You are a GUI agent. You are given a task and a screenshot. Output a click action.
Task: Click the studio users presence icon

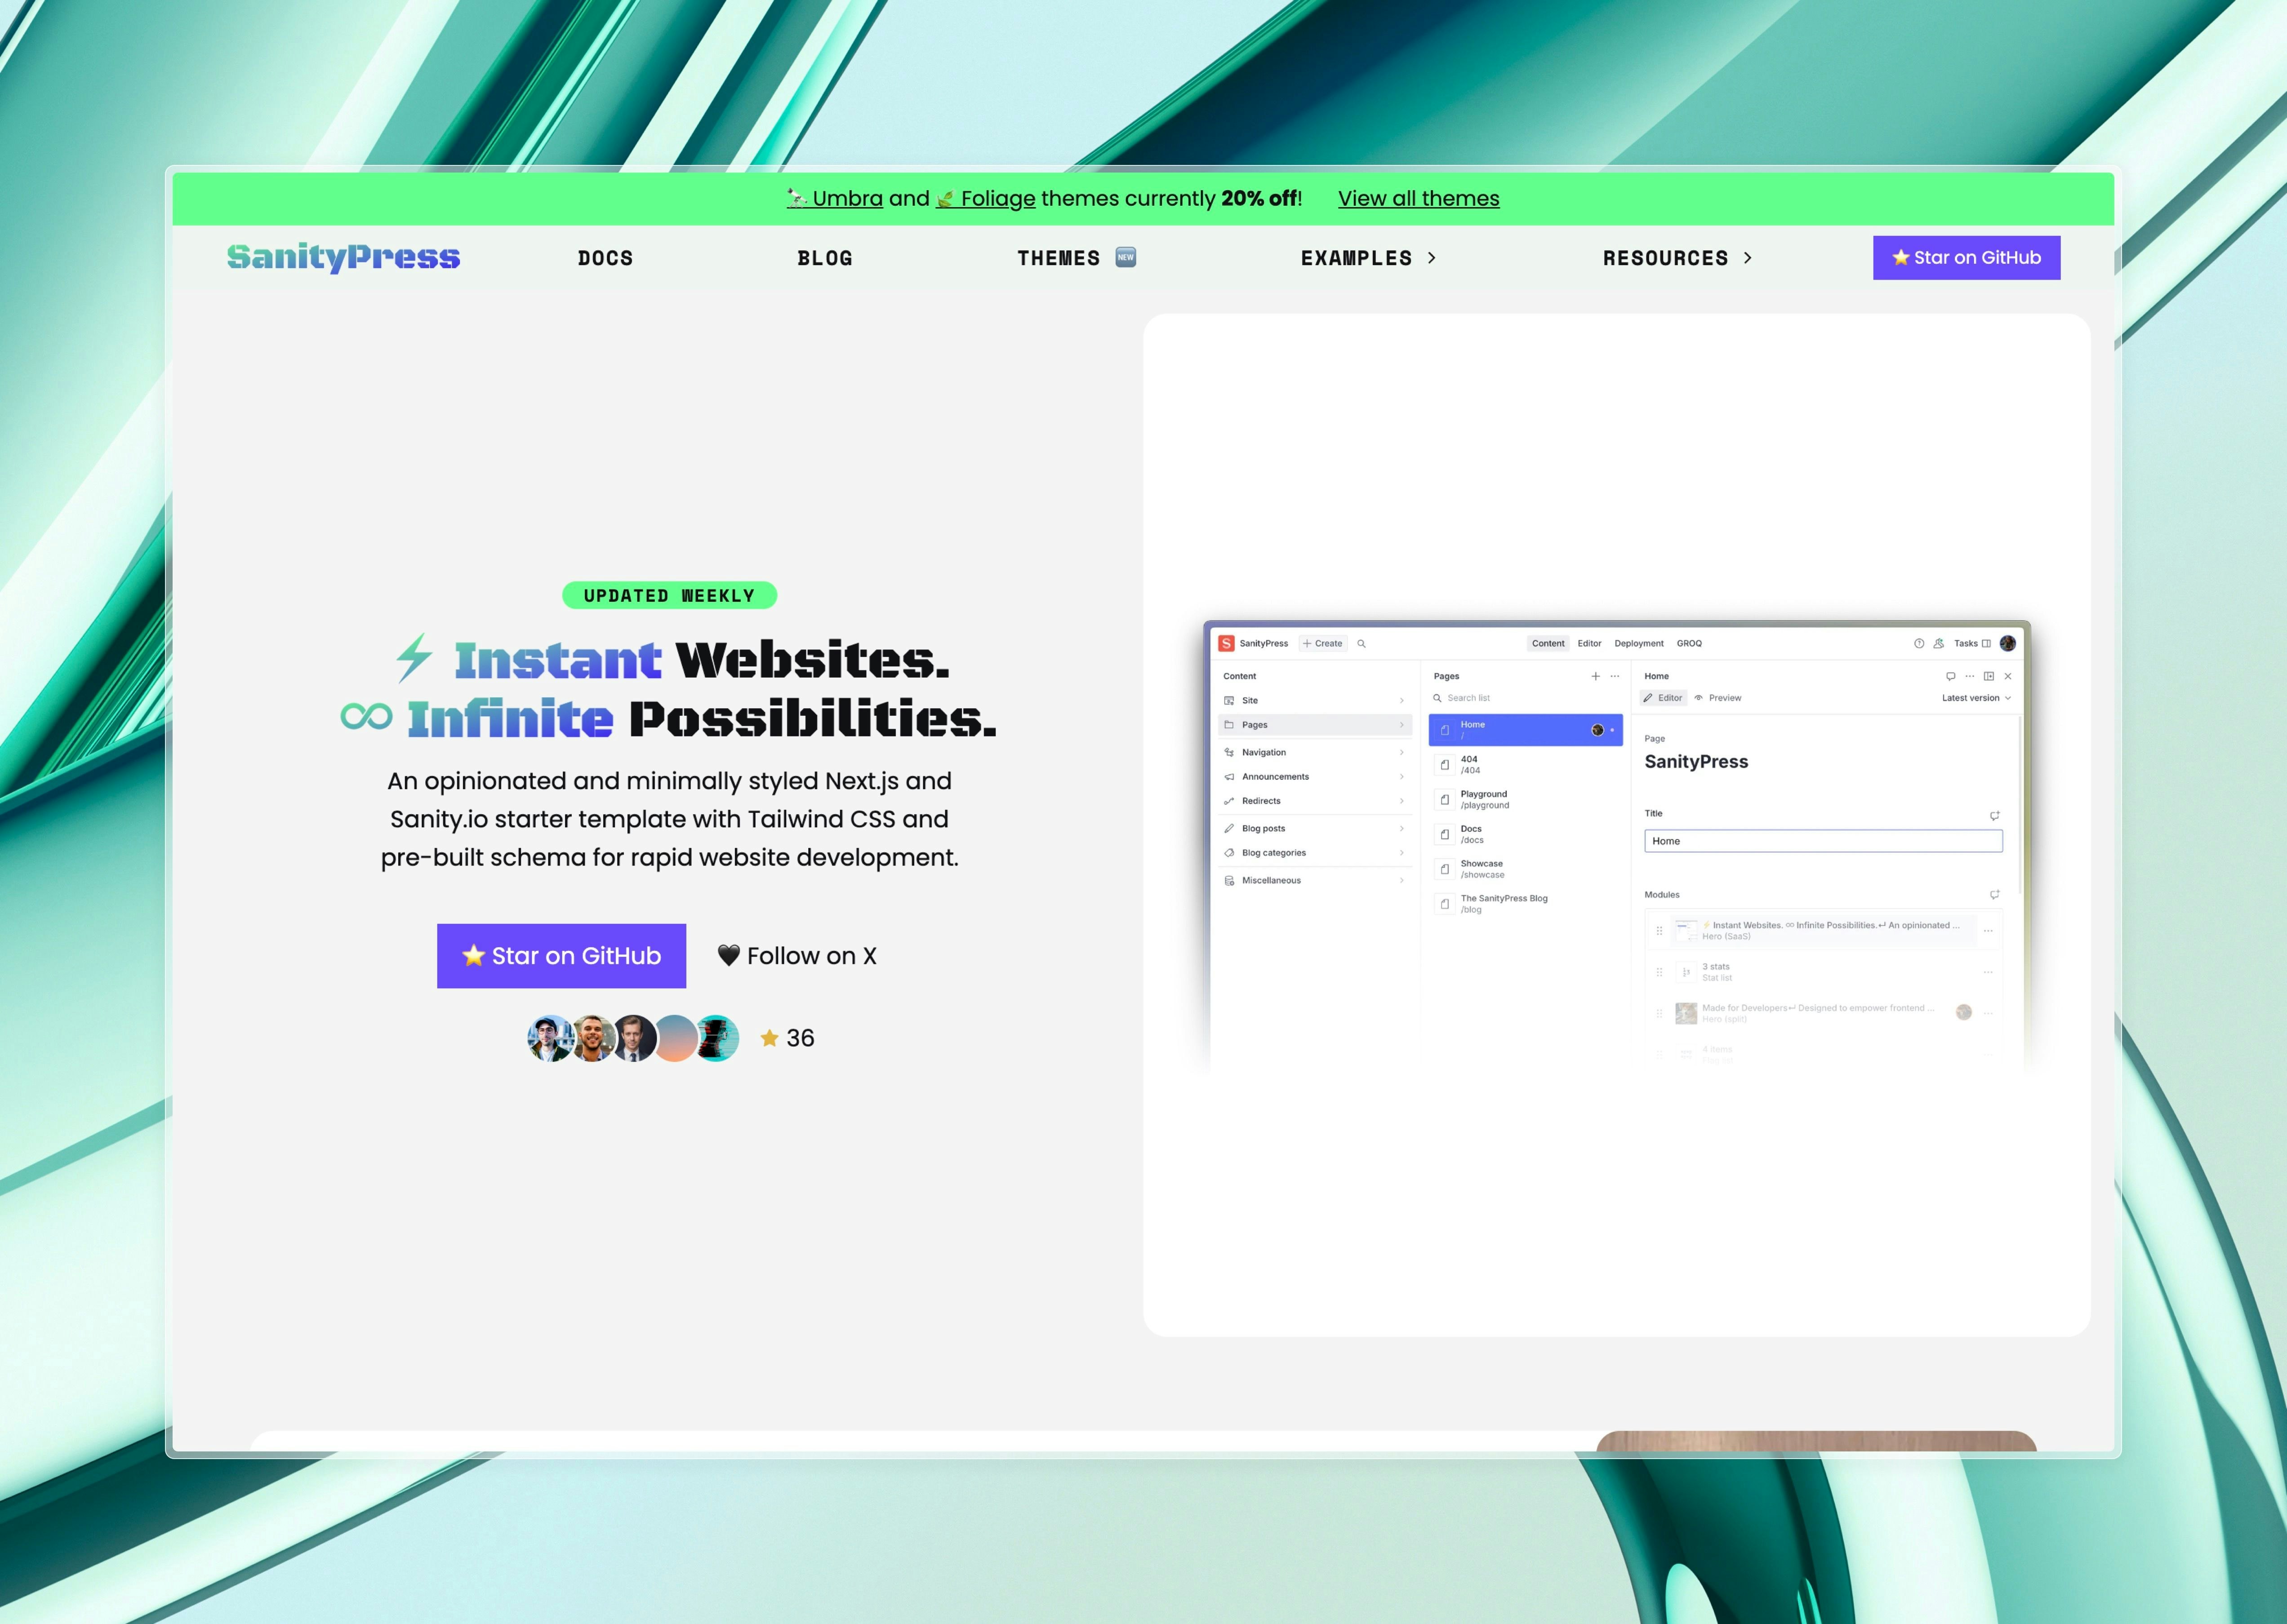tap(1938, 643)
